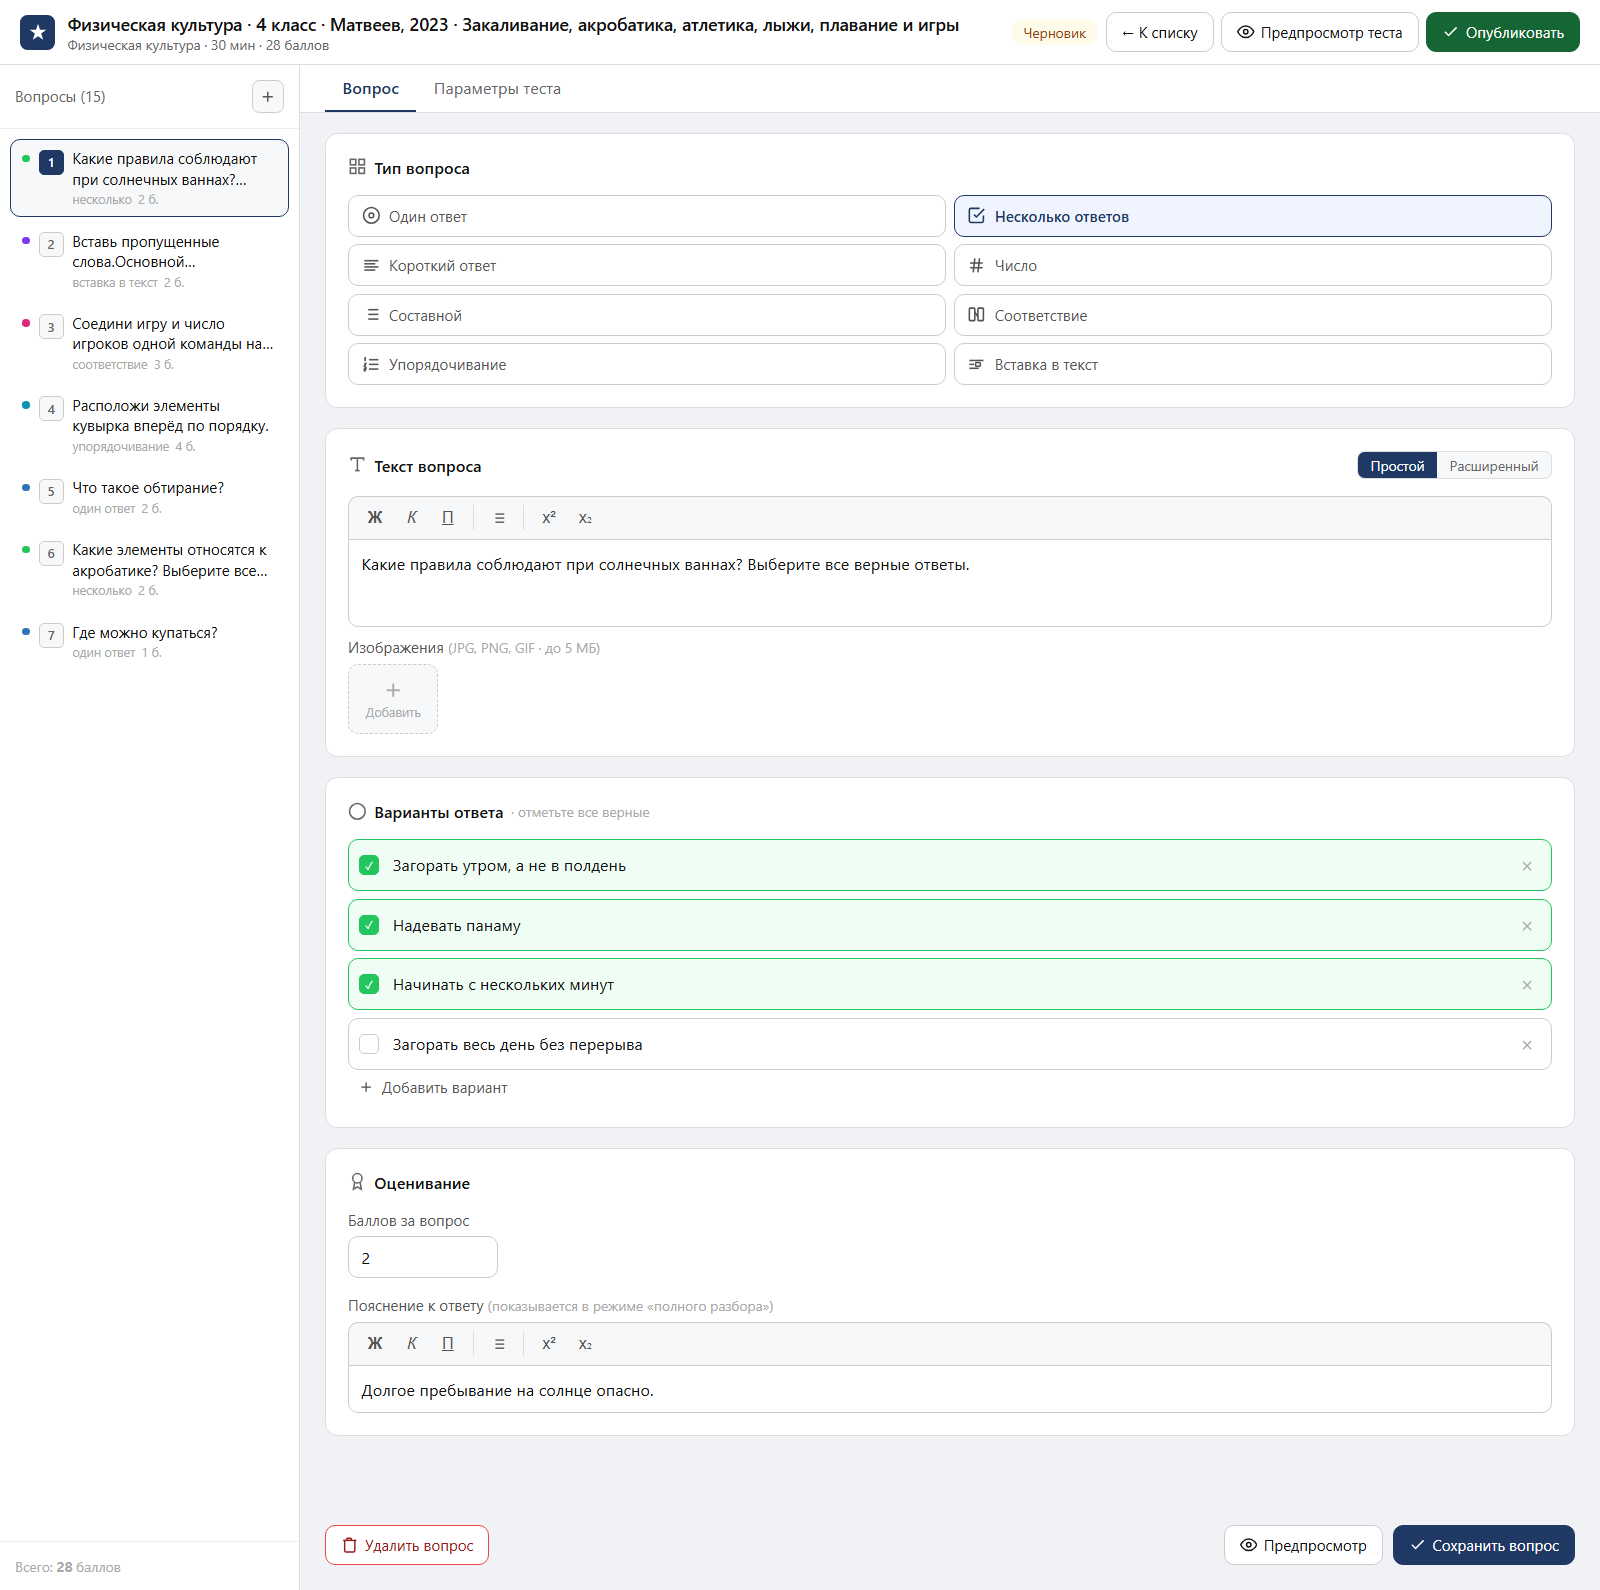This screenshot has height=1590, width=1600.
Task: Apply superscript in question text toolbar
Action: click(549, 518)
